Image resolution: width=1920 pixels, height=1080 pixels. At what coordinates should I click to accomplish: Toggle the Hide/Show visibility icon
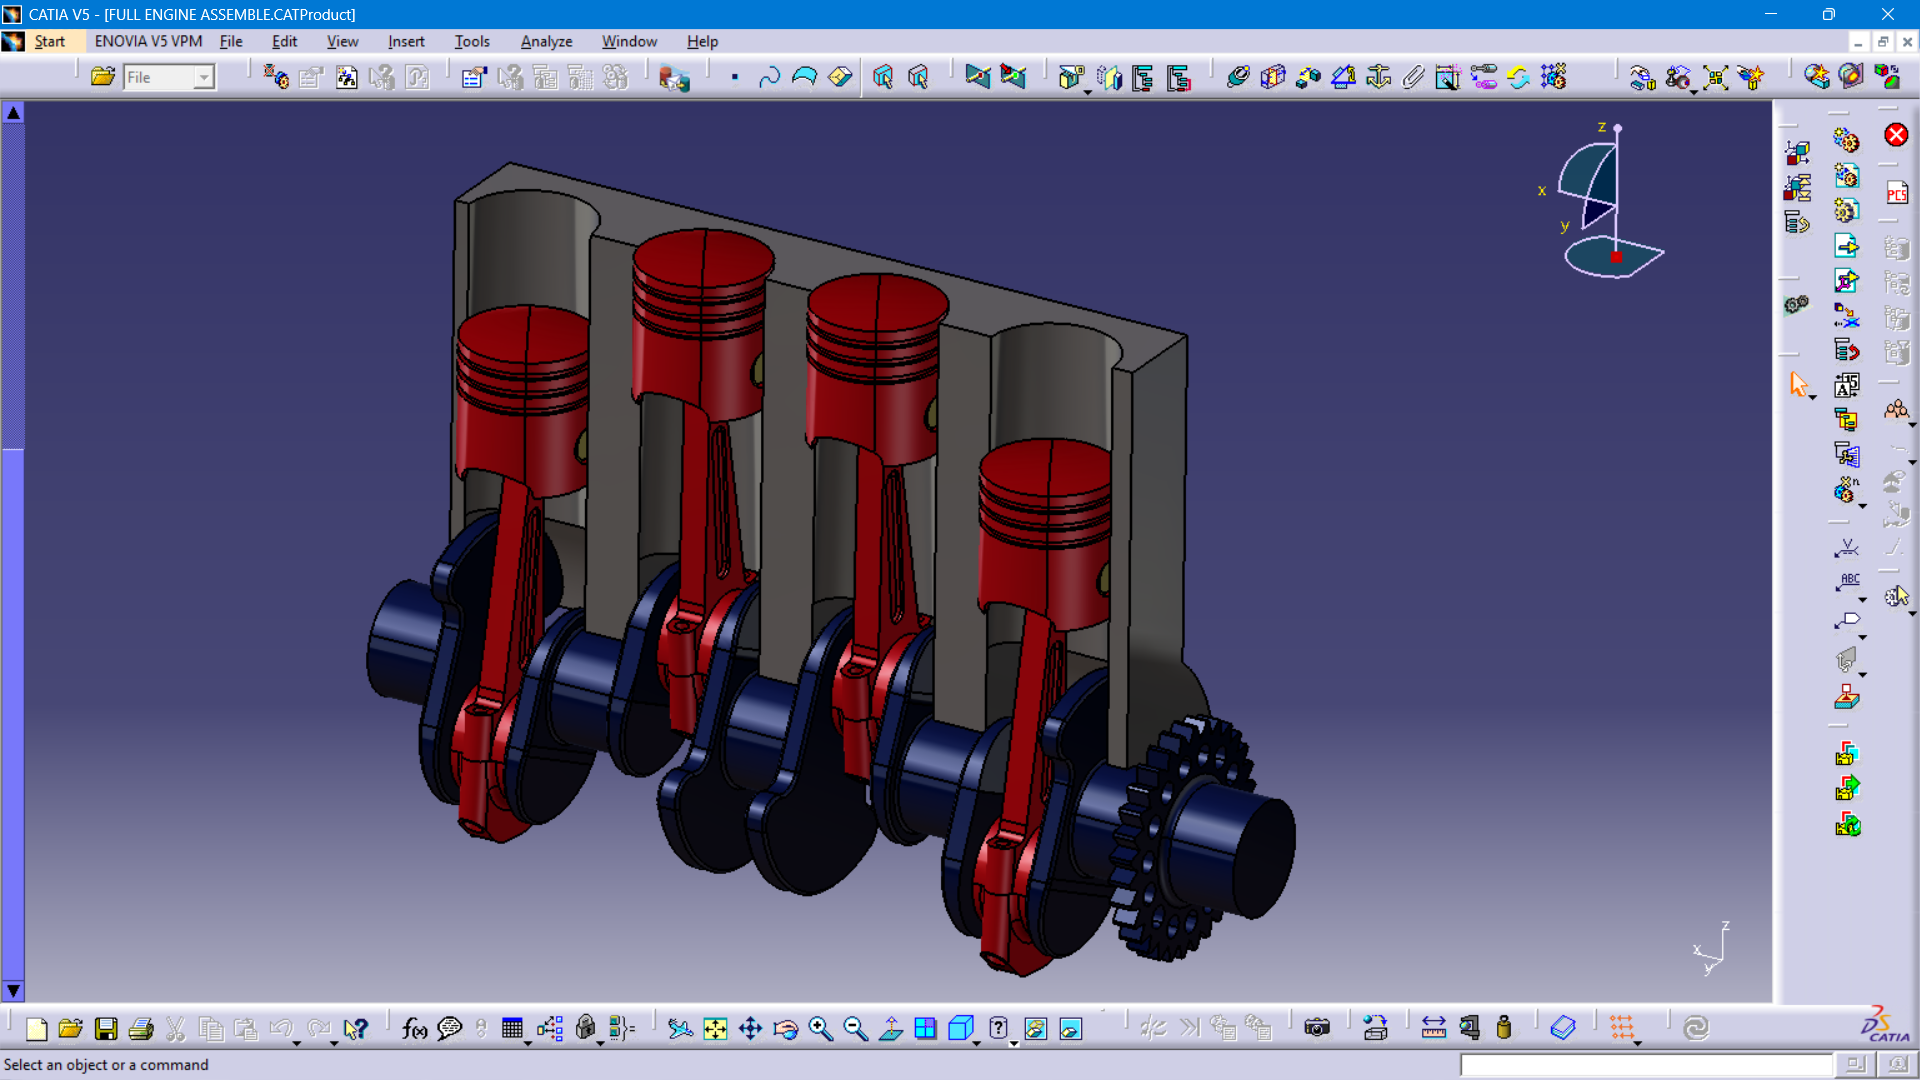tap(1035, 1028)
